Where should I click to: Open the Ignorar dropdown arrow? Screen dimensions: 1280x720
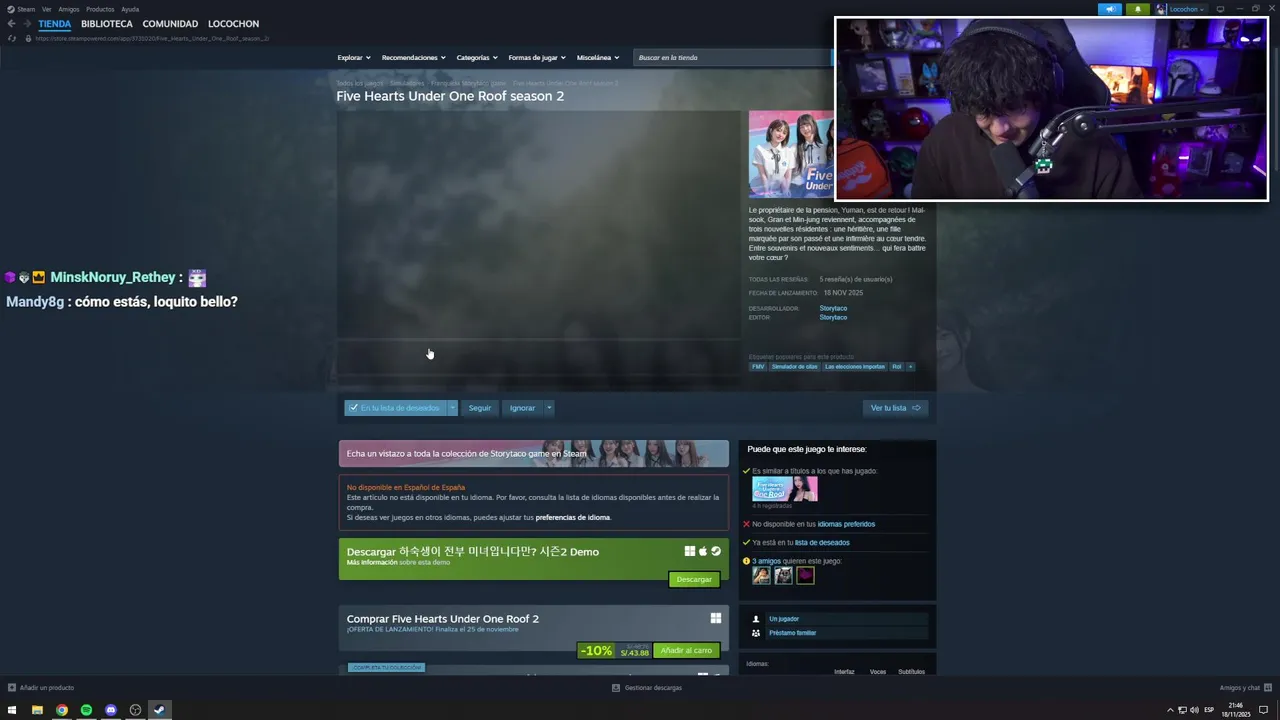tap(548, 408)
